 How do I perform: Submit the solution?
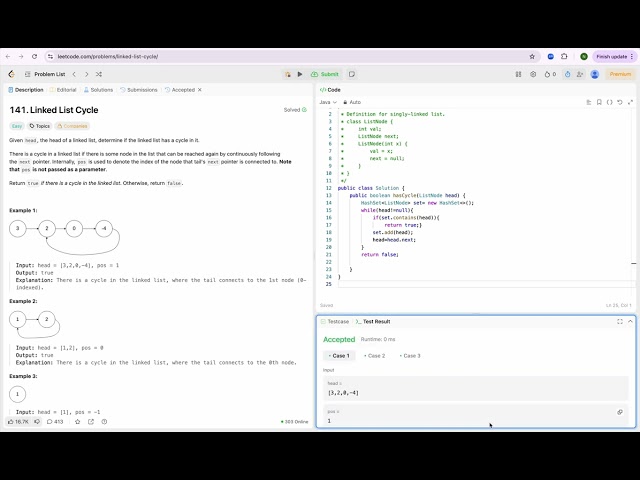(x=325, y=74)
